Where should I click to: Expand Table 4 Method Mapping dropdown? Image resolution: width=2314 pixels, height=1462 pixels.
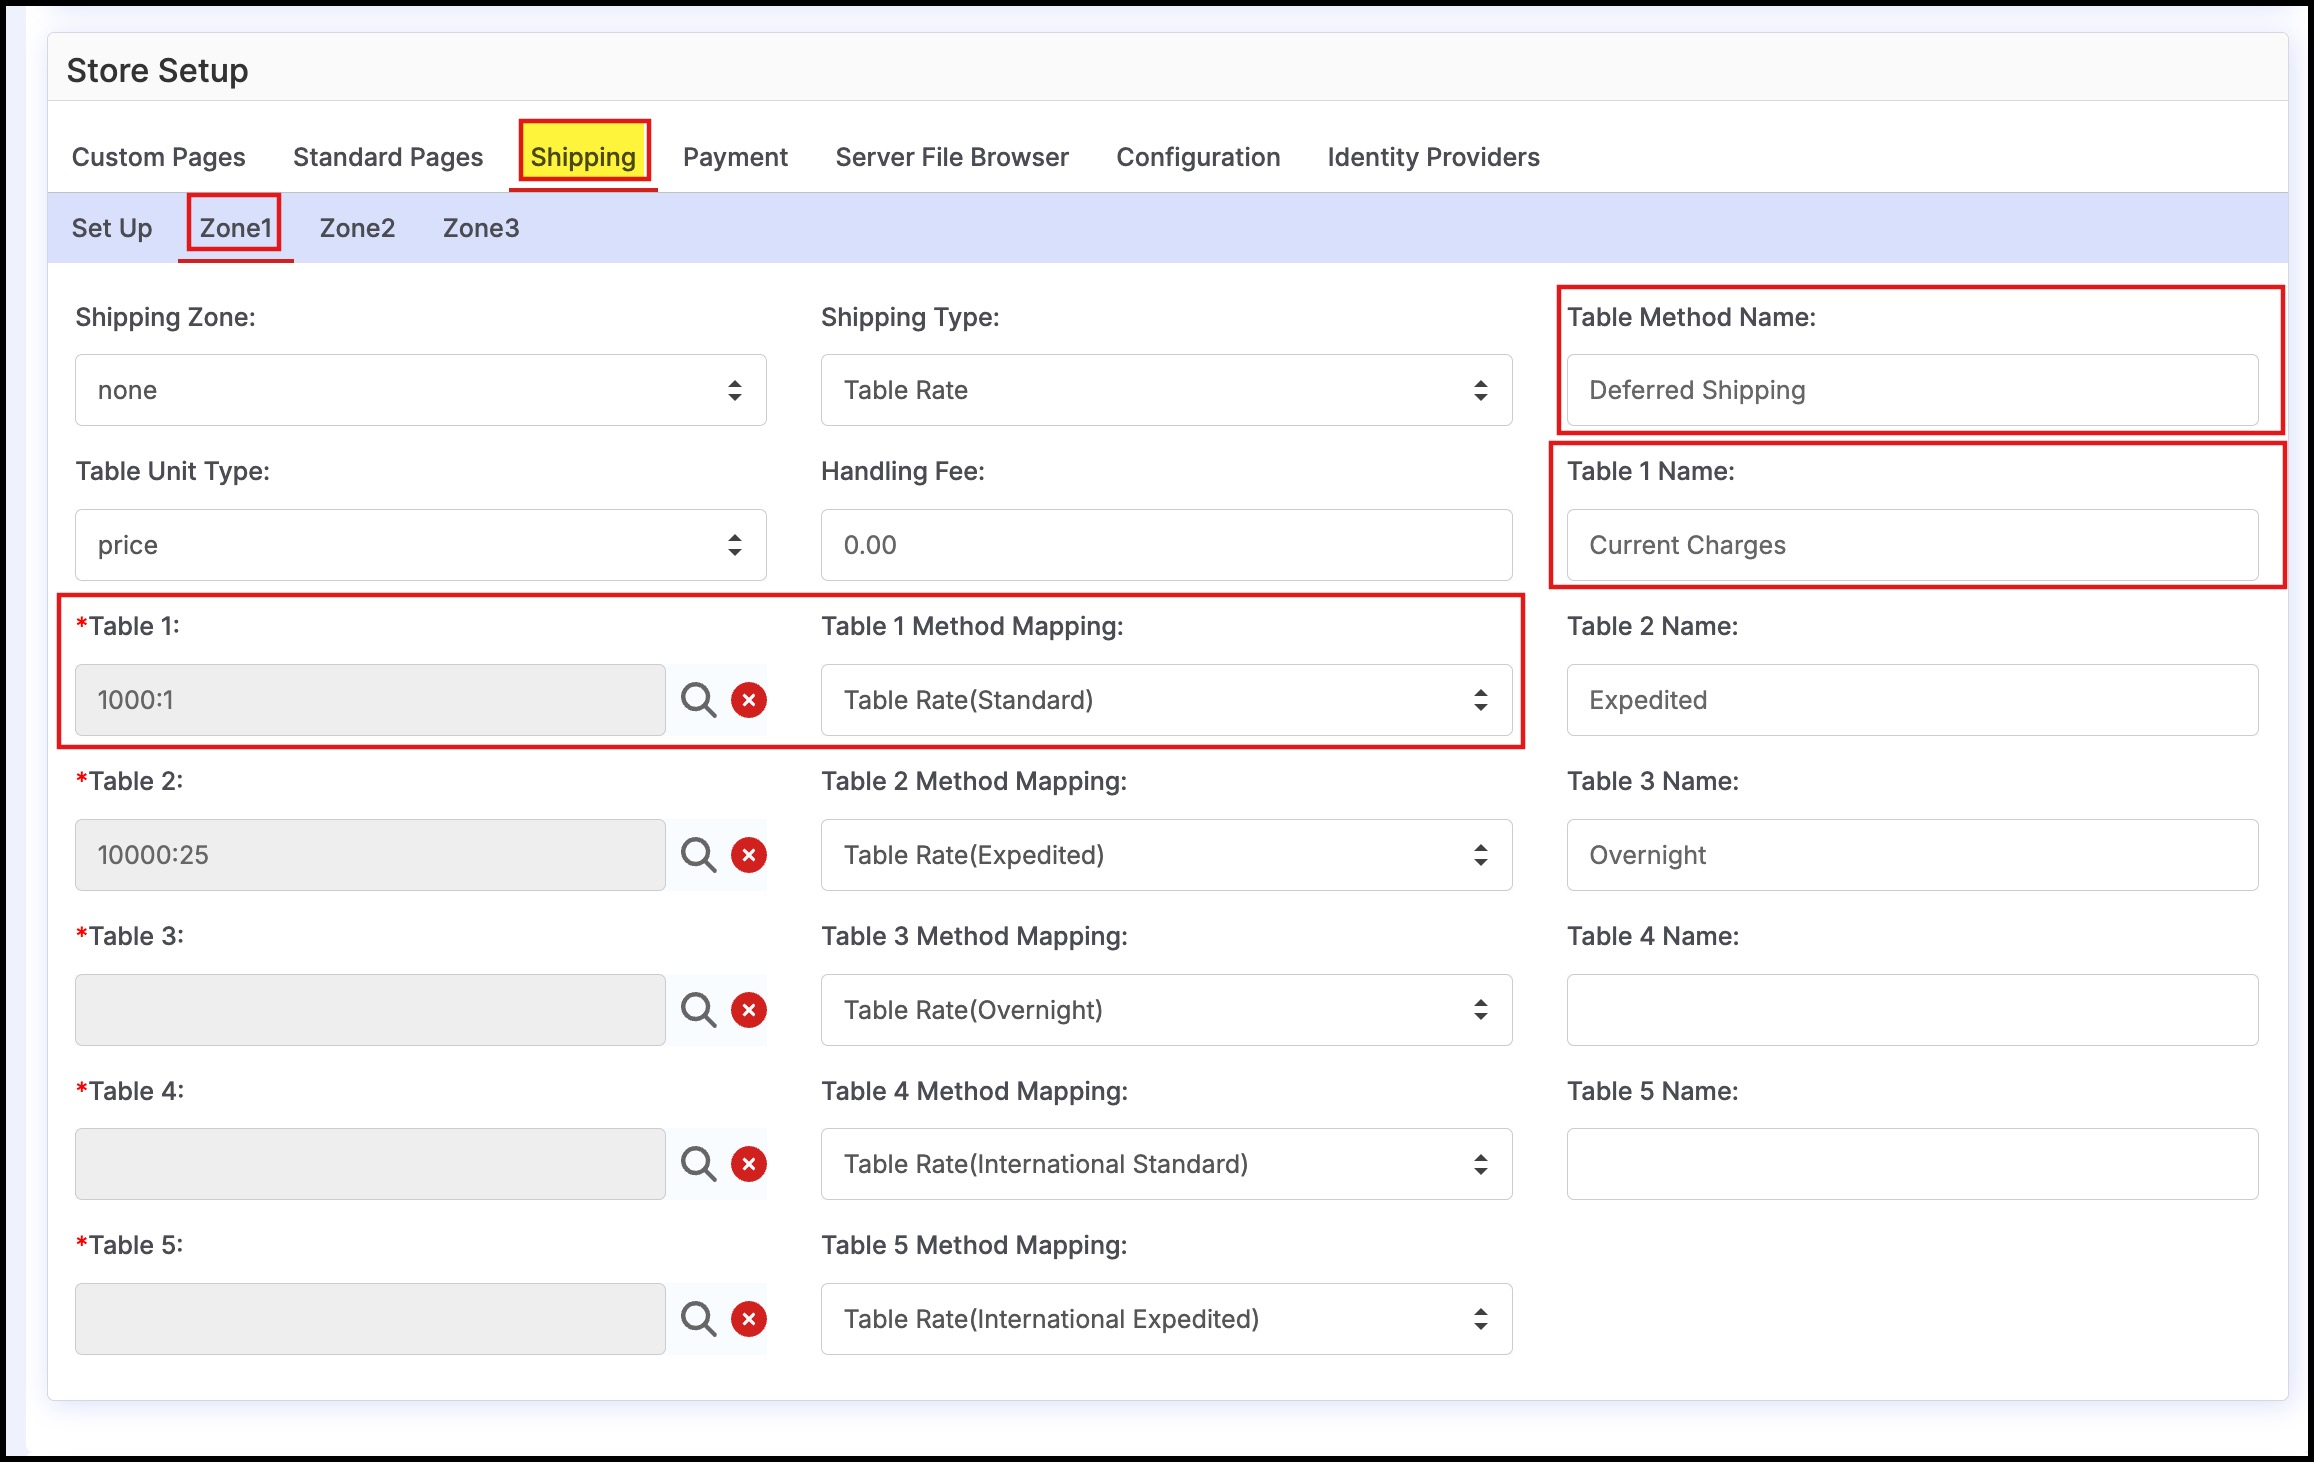tap(1166, 1164)
